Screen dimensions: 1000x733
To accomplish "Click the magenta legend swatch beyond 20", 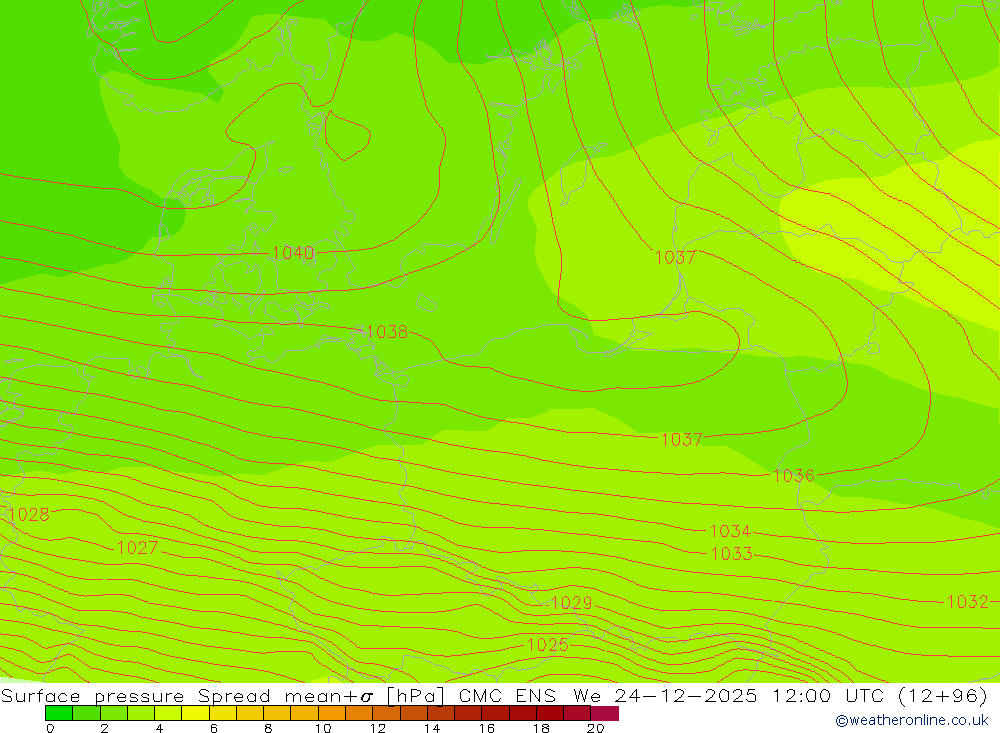I will [605, 713].
